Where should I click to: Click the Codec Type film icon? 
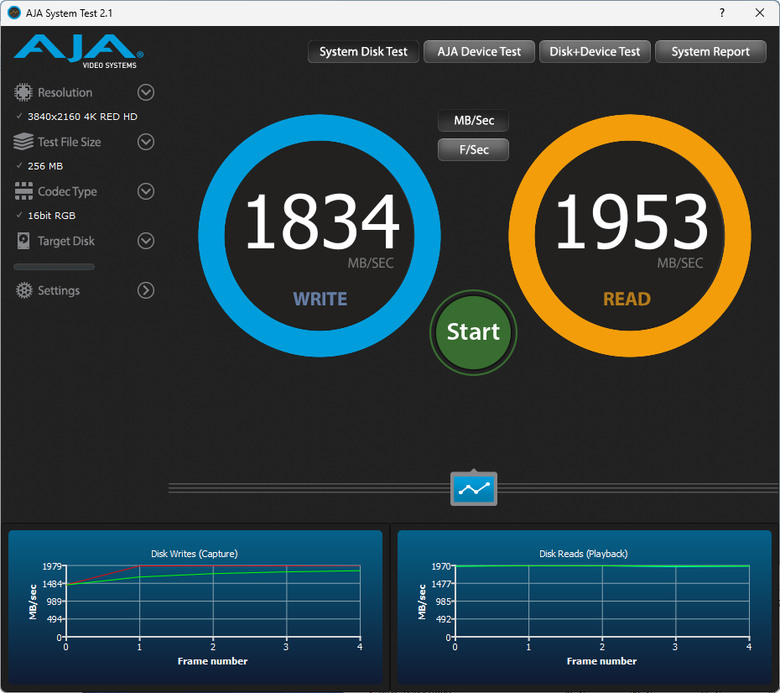[x=23, y=191]
